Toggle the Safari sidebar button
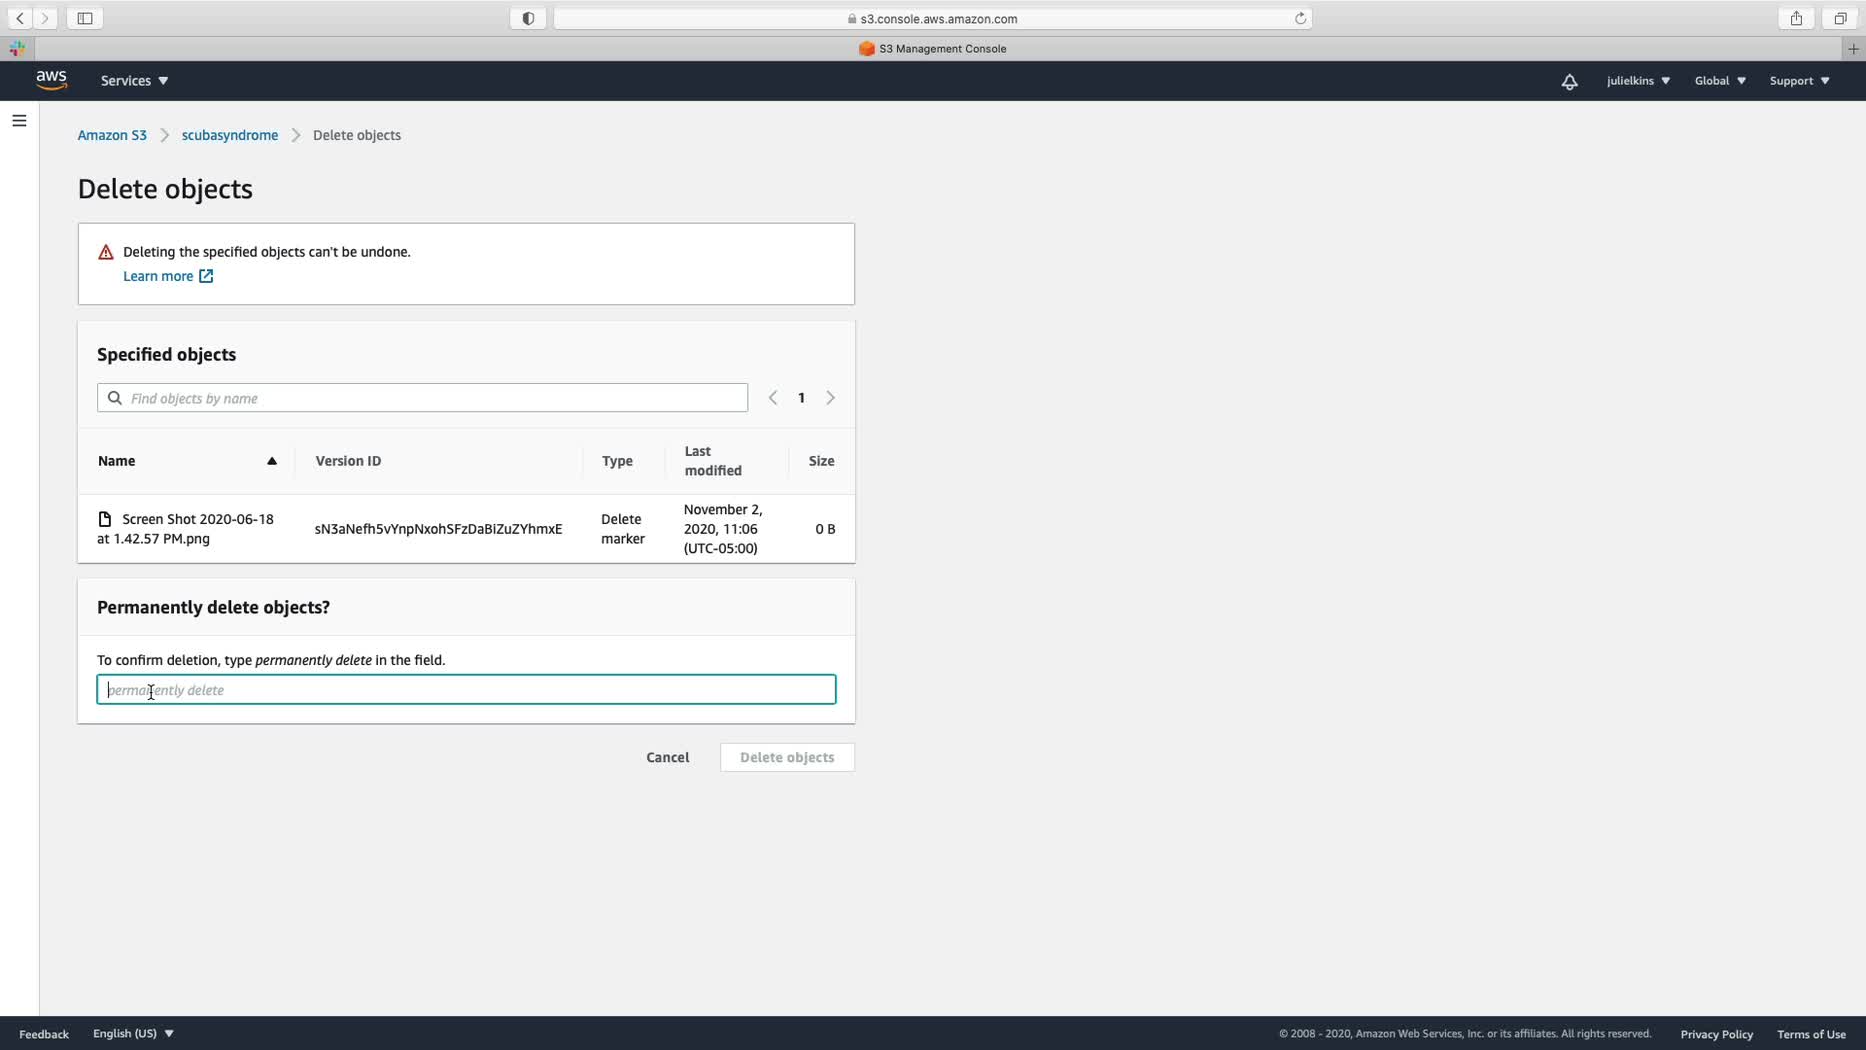Image resolution: width=1866 pixels, height=1050 pixels. coord(85,18)
